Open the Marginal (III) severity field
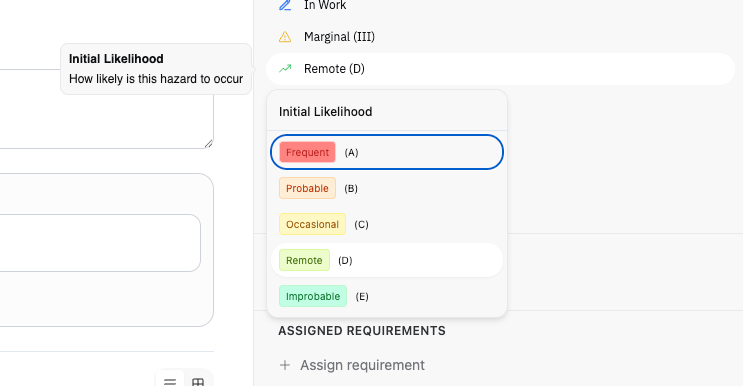The image size is (743, 386). coord(500,36)
